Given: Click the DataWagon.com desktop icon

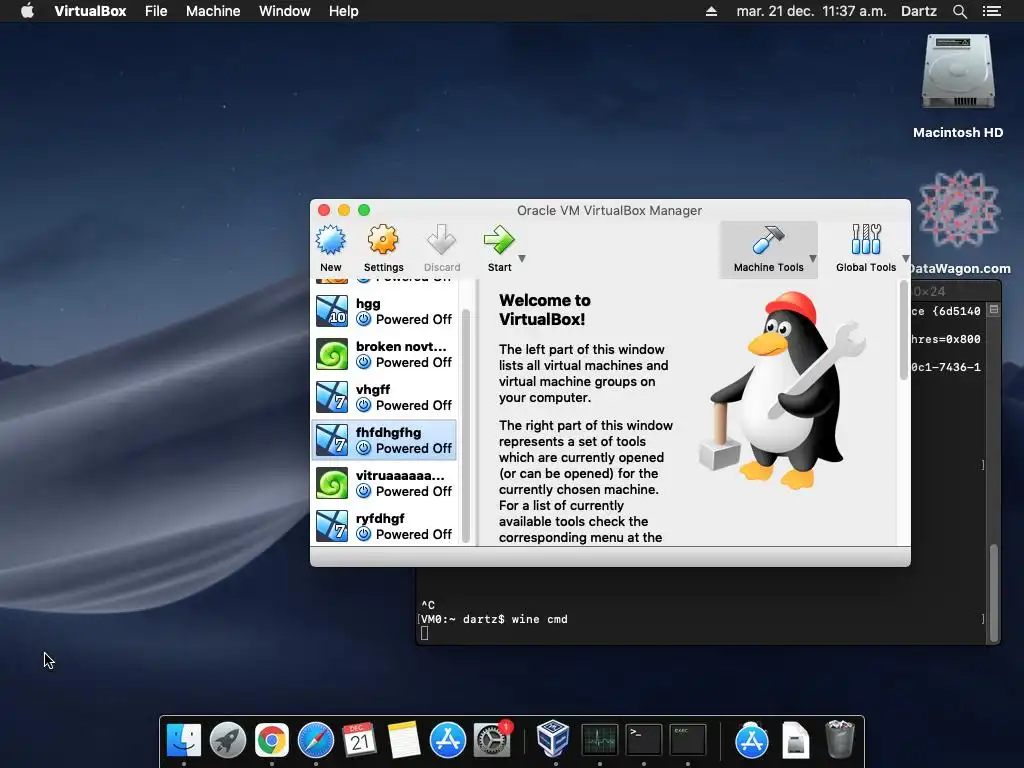Looking at the screenshot, I should coord(958,210).
